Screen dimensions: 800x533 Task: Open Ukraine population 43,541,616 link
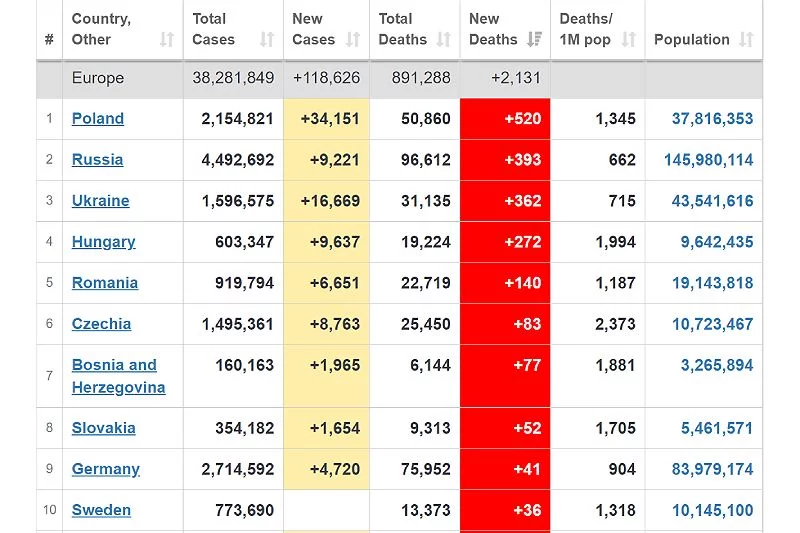tap(712, 200)
